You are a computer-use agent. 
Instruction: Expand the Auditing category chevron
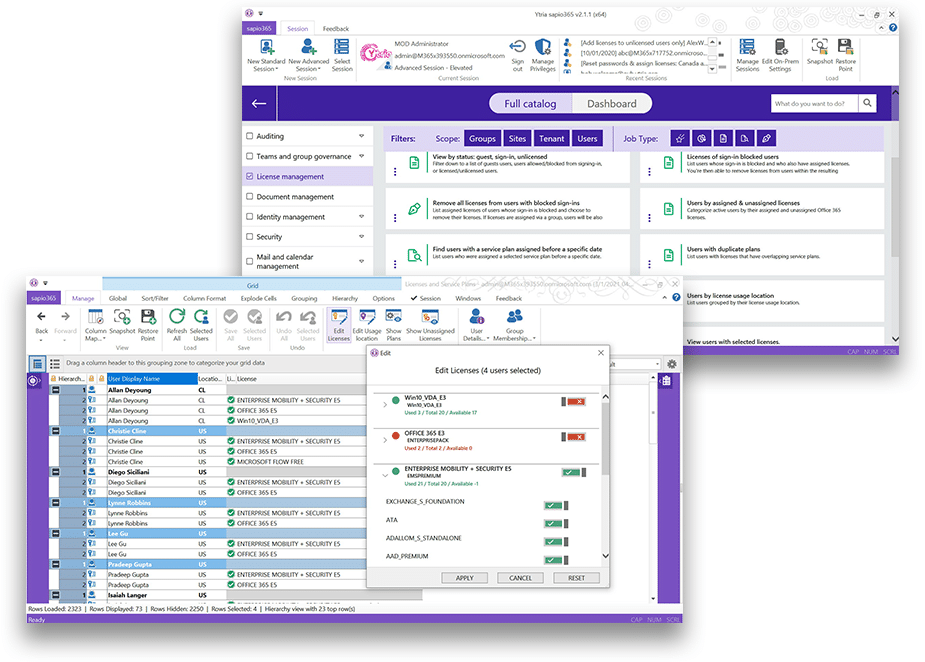click(361, 136)
